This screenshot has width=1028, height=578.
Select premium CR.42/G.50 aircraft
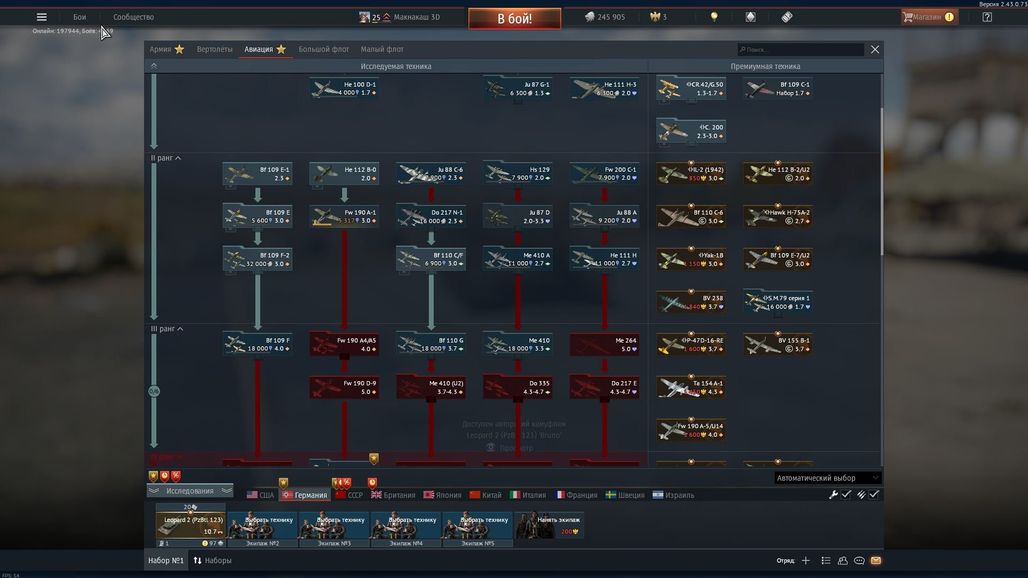click(x=691, y=88)
